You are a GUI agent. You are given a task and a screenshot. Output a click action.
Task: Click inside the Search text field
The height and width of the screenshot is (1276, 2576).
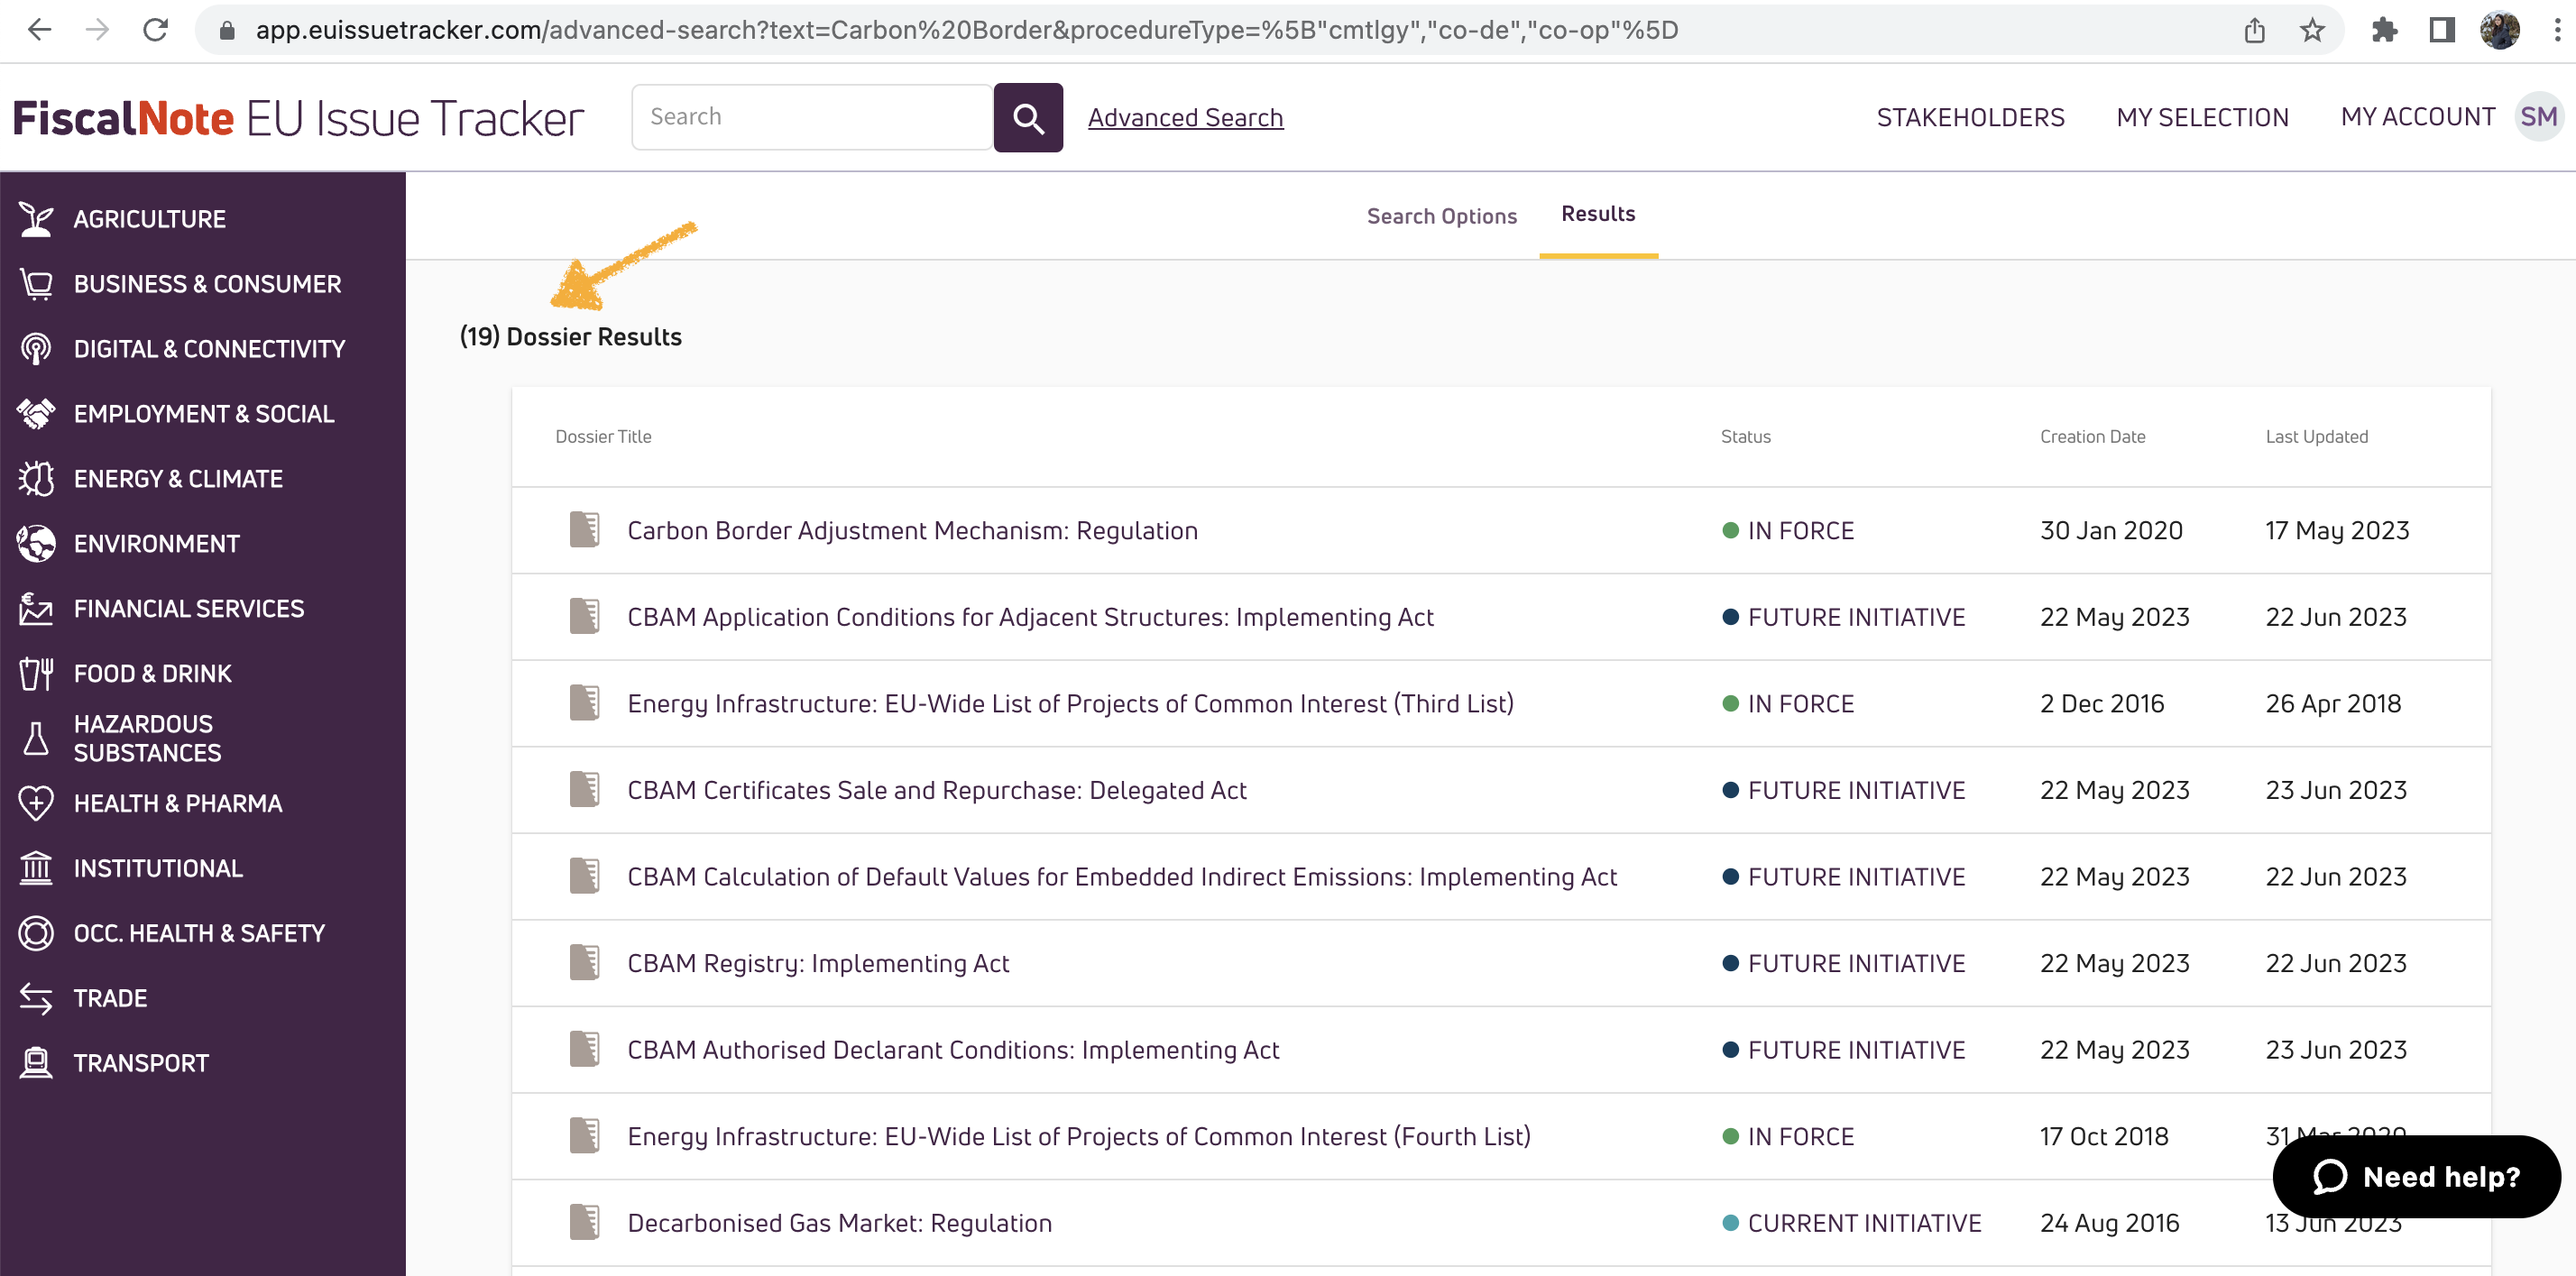tap(812, 116)
